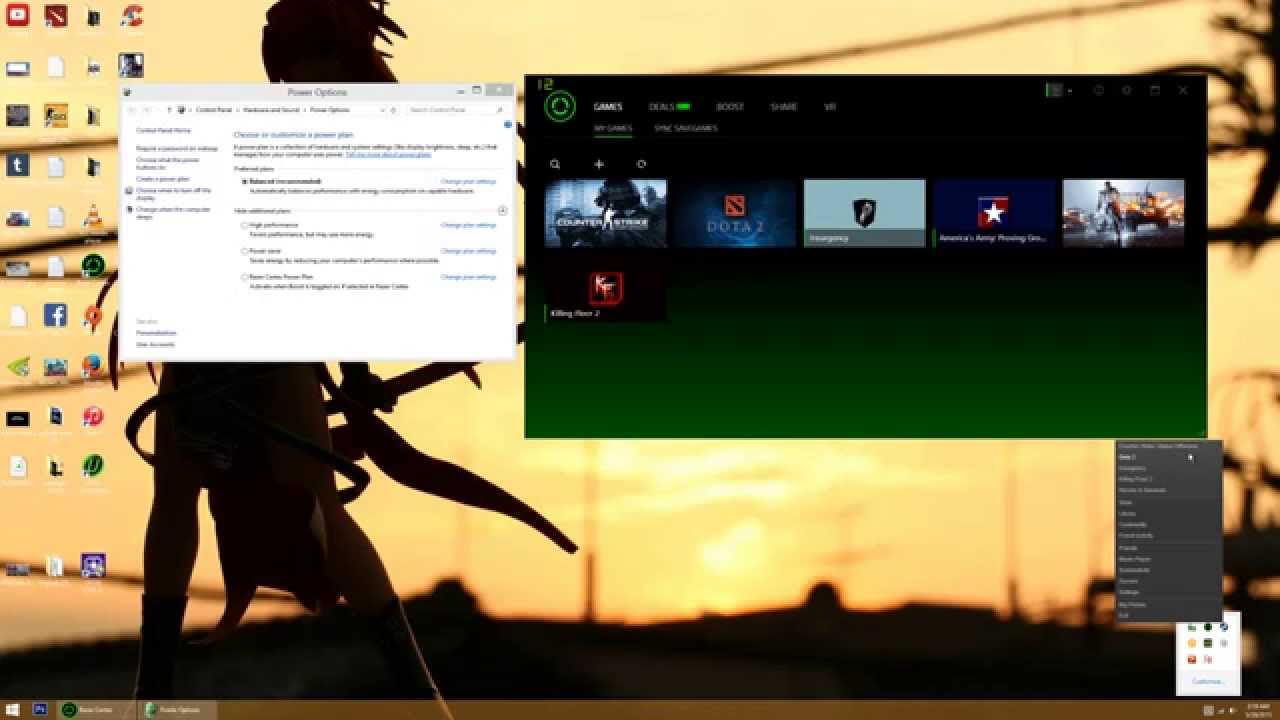
Task: Open the Razer Cortex settings gear icon
Action: pyautogui.click(x=1126, y=90)
